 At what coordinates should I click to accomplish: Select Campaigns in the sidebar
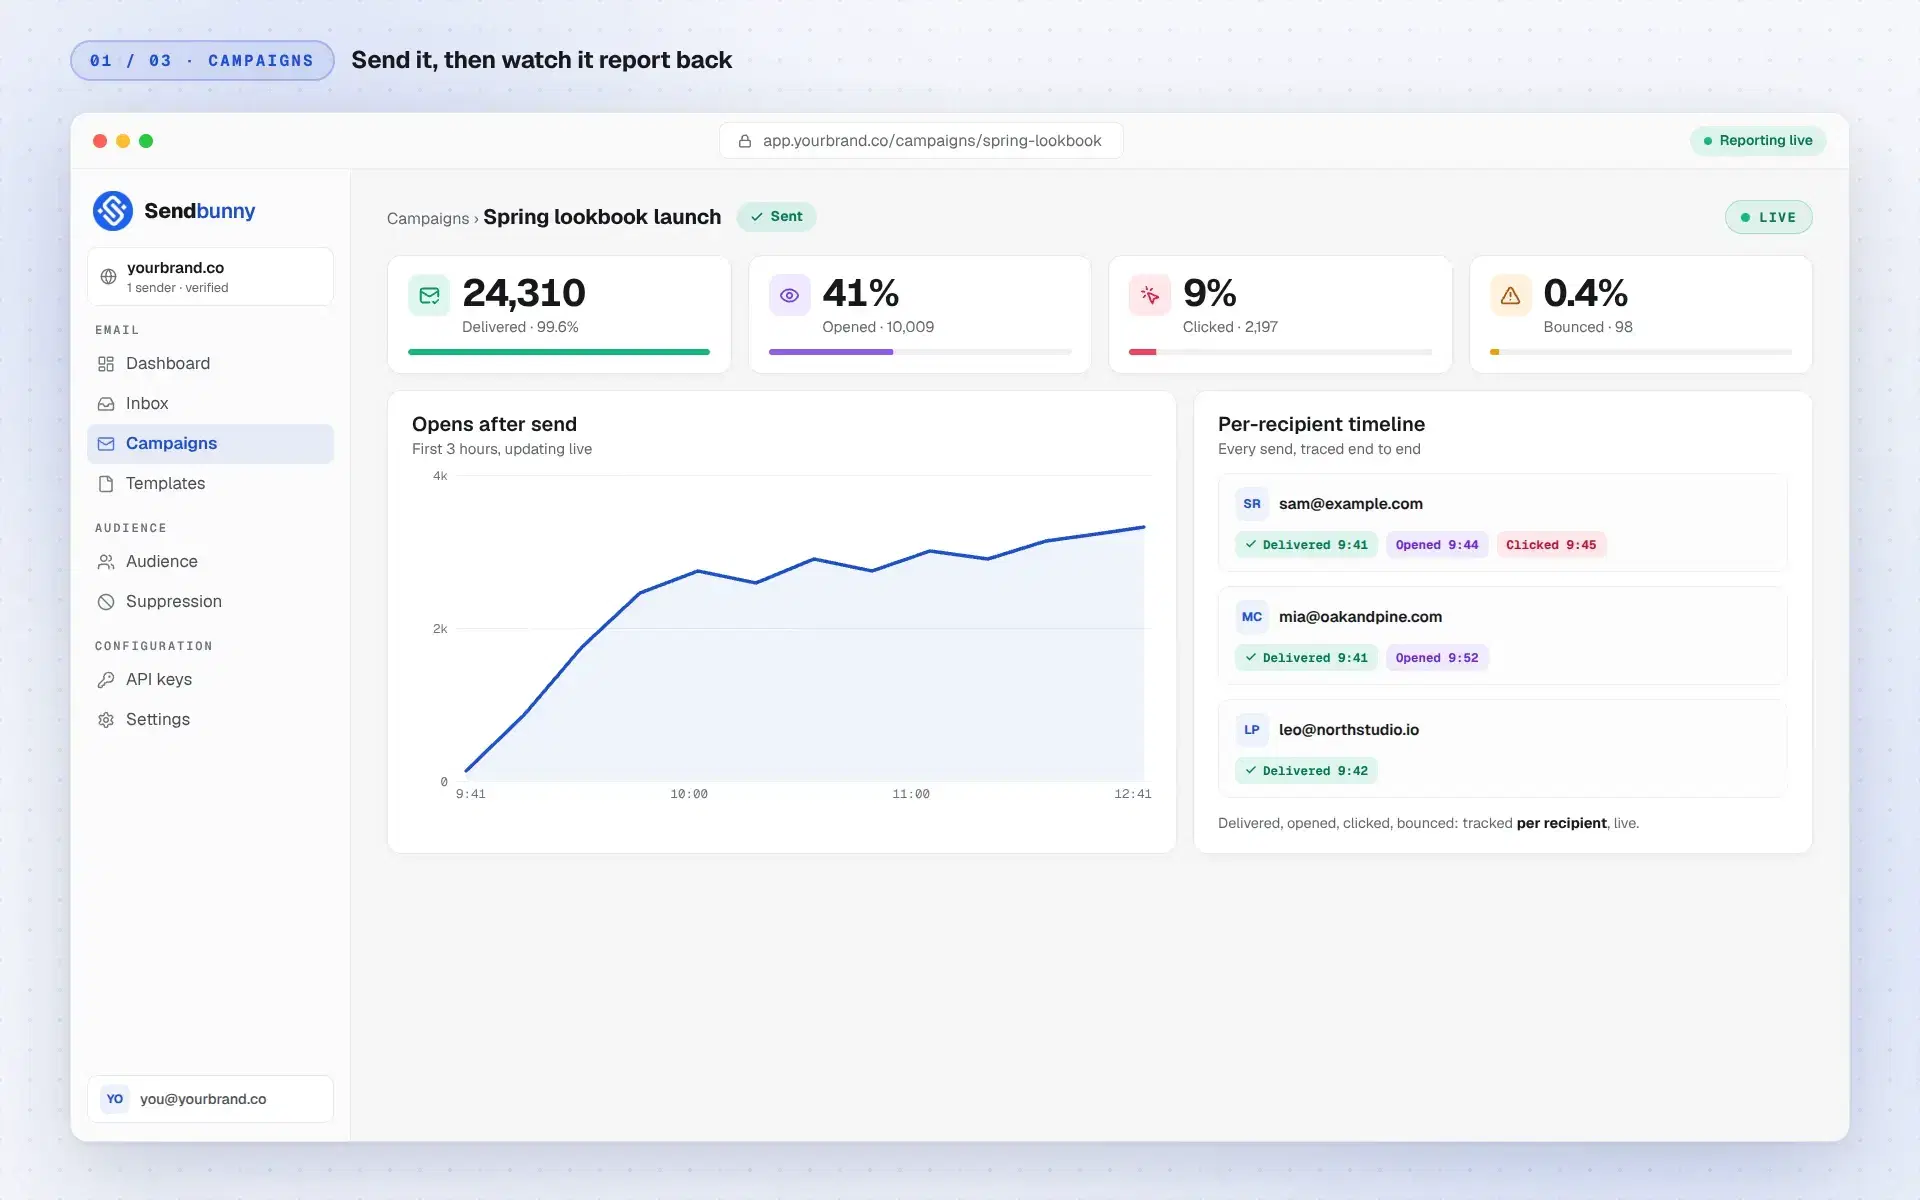(210, 444)
